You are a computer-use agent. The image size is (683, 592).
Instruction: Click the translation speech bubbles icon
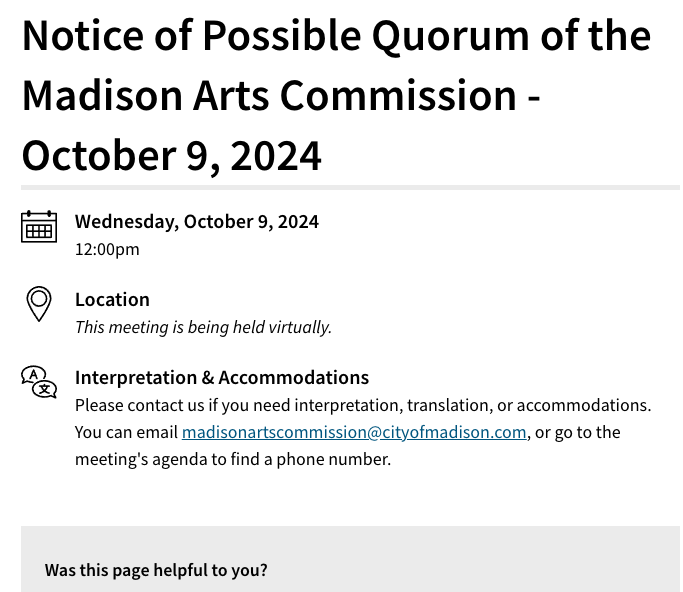pos(39,382)
